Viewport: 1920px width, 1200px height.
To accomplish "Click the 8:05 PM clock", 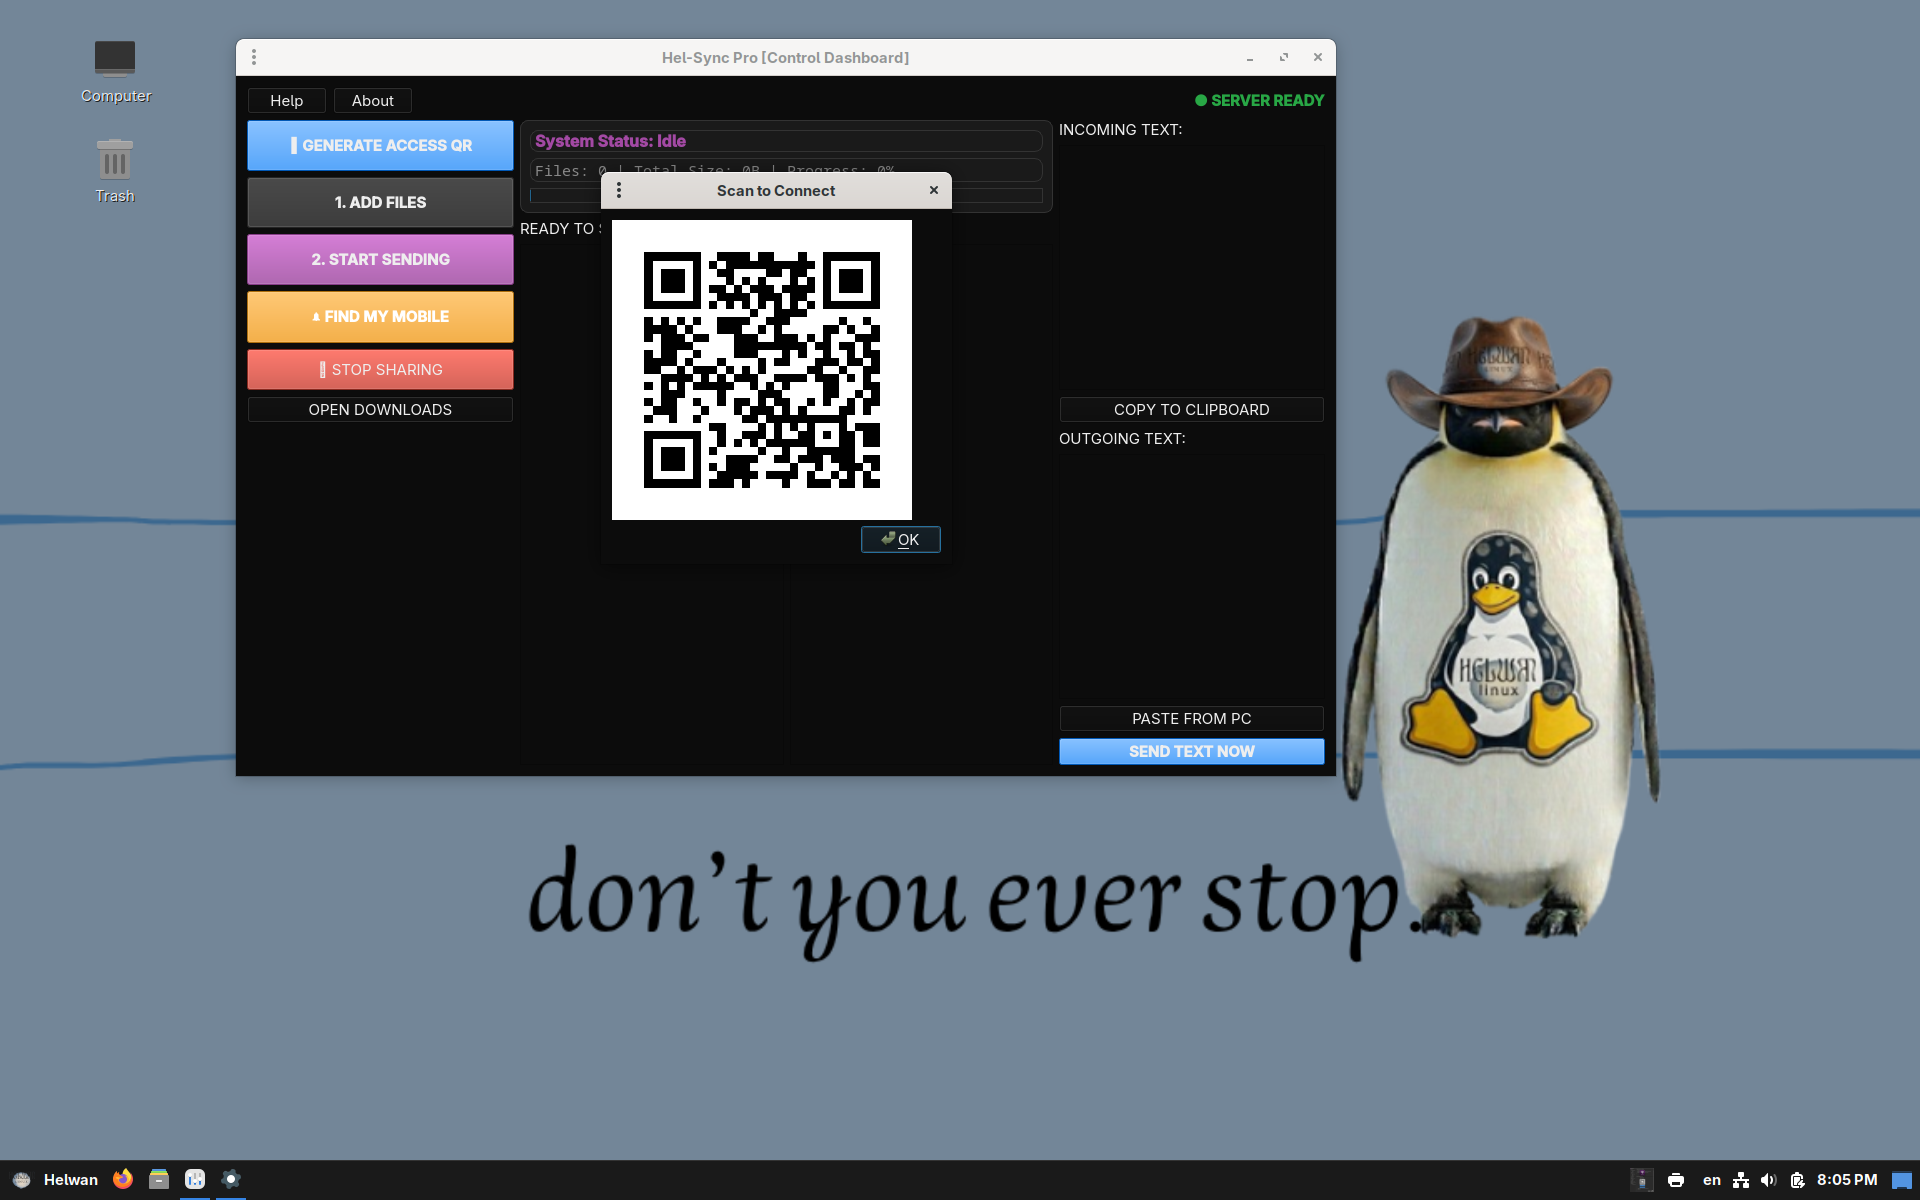I will [1847, 1180].
